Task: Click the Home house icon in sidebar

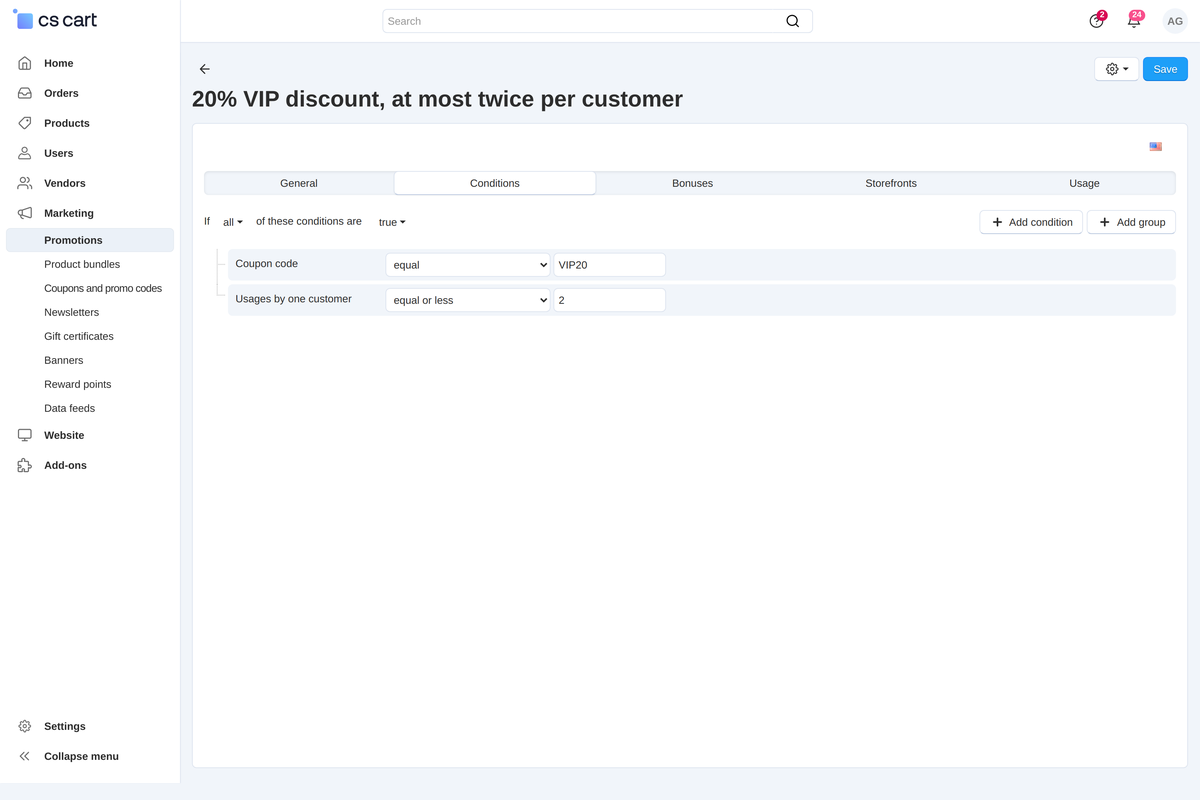Action: click(25, 63)
